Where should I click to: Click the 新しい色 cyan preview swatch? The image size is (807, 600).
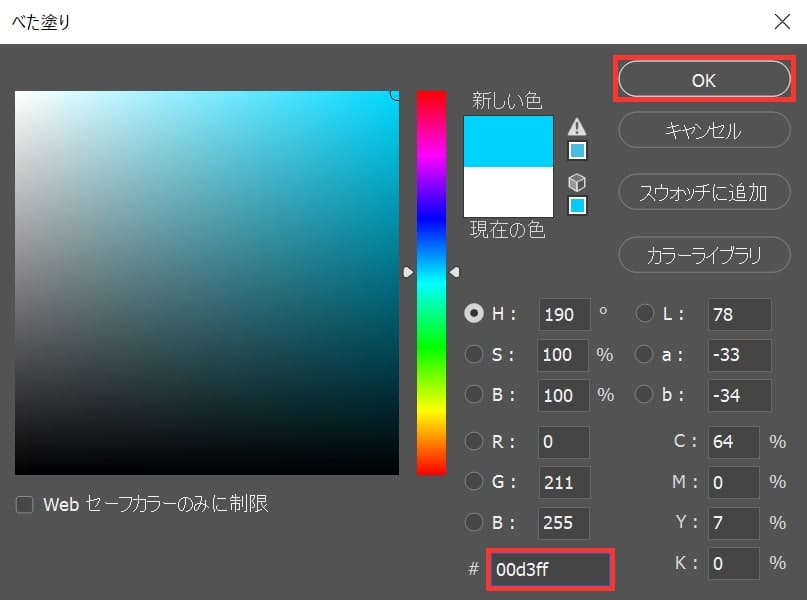pos(508,142)
